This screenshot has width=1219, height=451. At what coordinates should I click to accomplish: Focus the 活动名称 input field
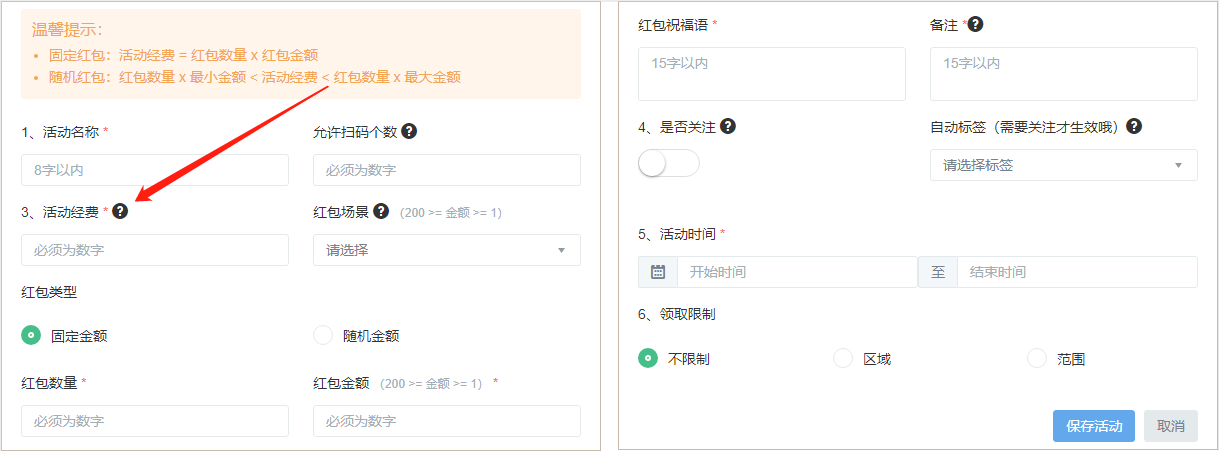coord(155,170)
